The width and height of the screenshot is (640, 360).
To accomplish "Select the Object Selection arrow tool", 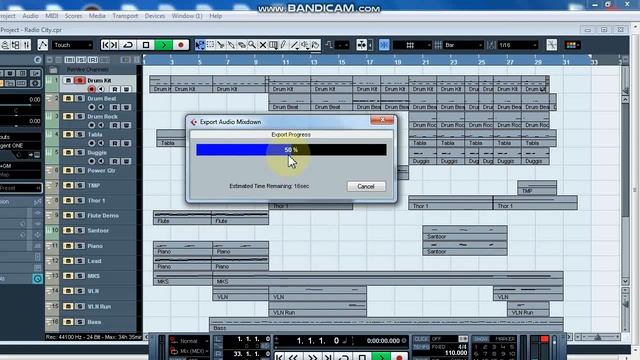I will coord(200,45).
